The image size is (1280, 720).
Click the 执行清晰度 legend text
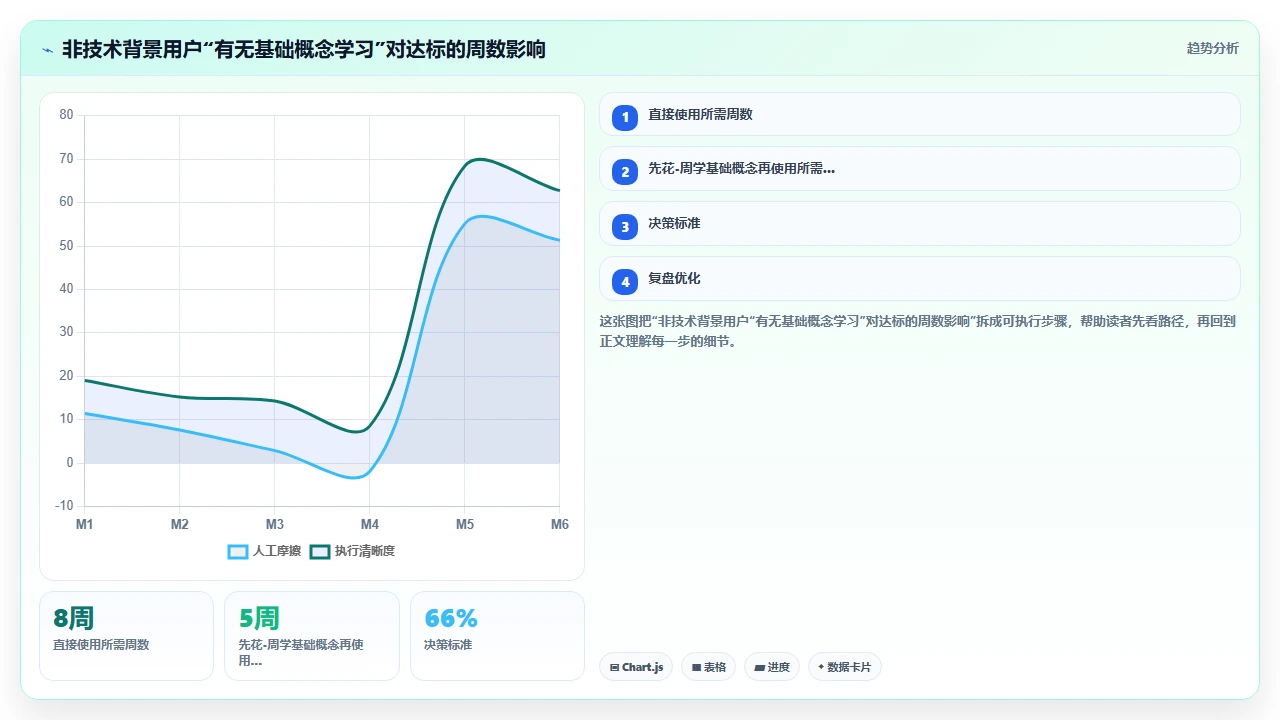(365, 551)
